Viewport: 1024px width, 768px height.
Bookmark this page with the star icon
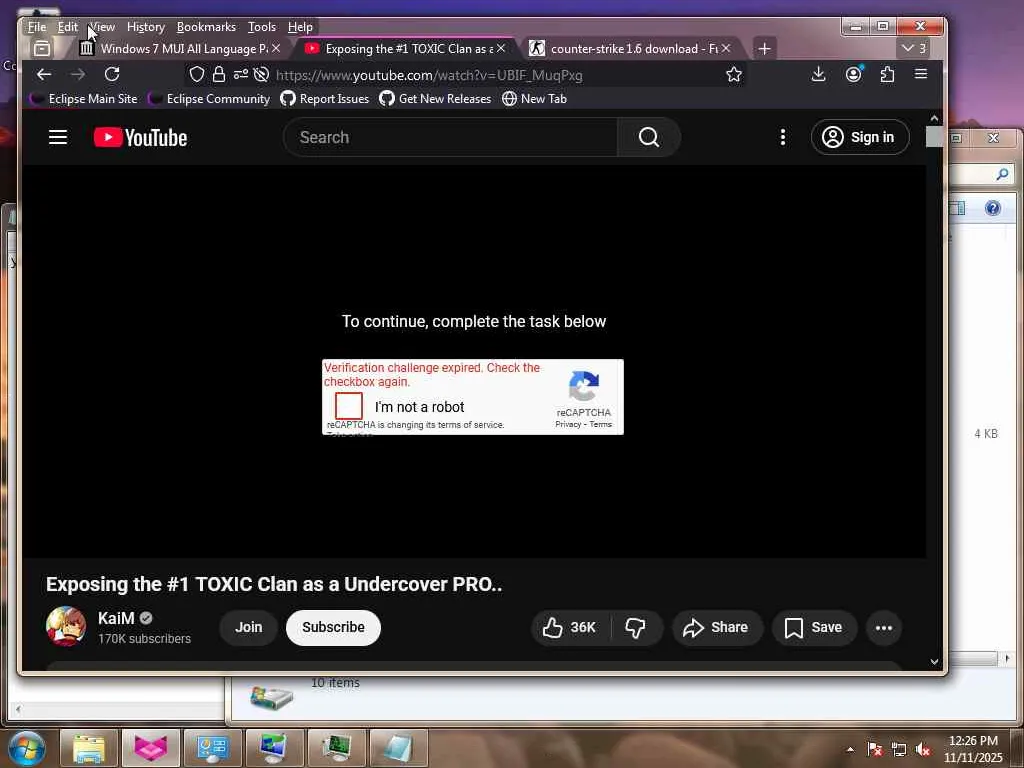click(734, 74)
